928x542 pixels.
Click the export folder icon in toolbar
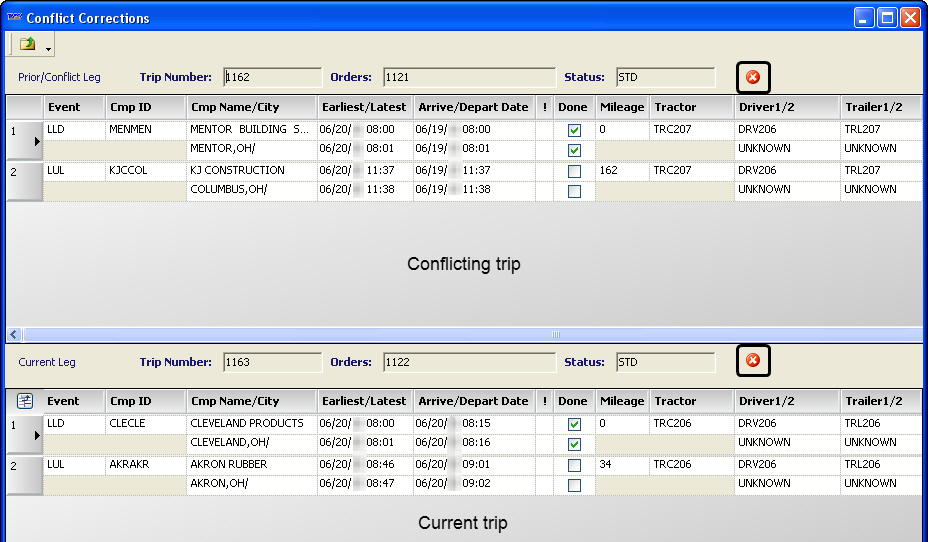pos(27,44)
